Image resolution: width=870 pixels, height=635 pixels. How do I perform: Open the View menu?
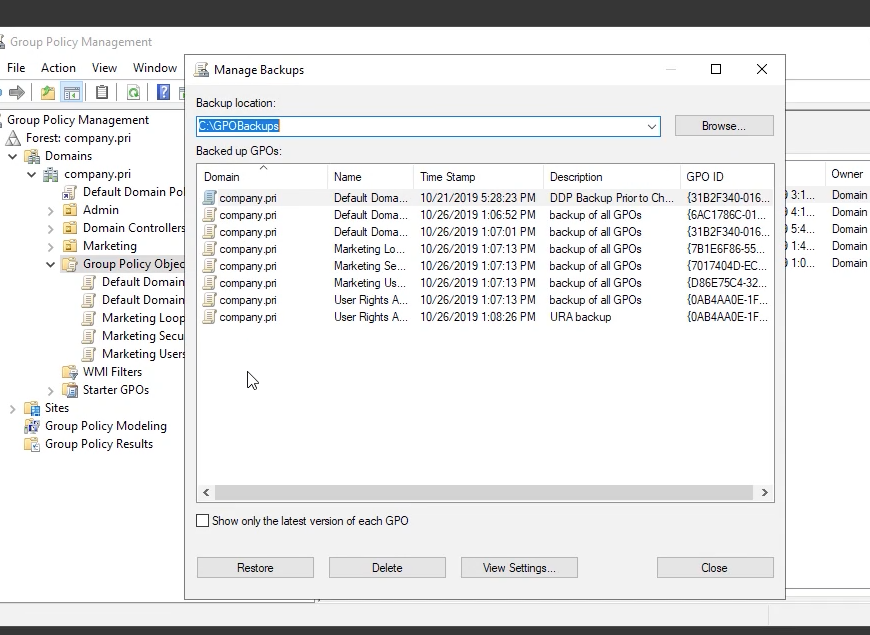[104, 68]
